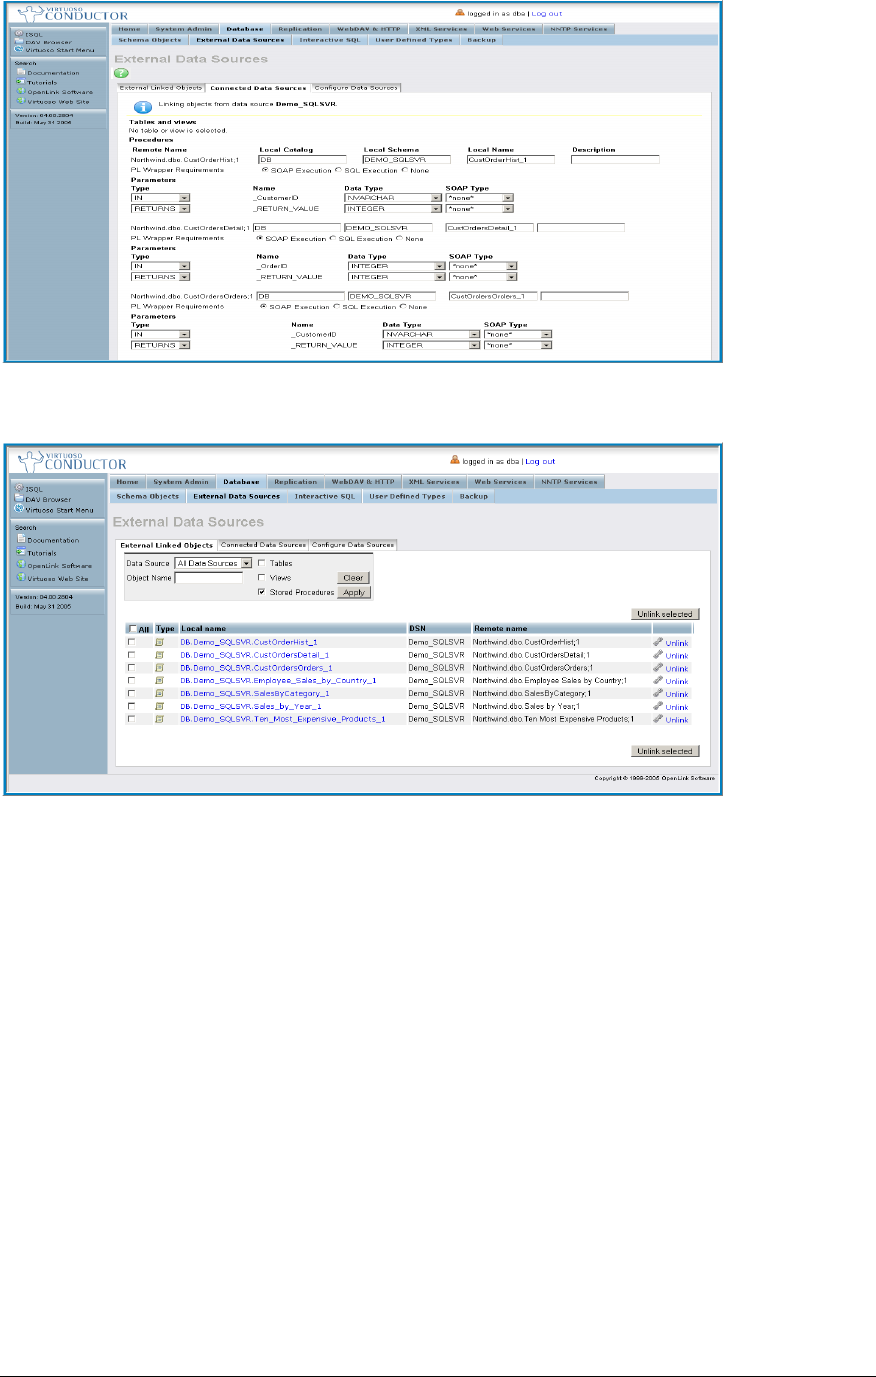This screenshot has height=1377, width=876.
Task: Click the green help icon under External Data Sources
Action: pyautogui.click(x=121, y=72)
